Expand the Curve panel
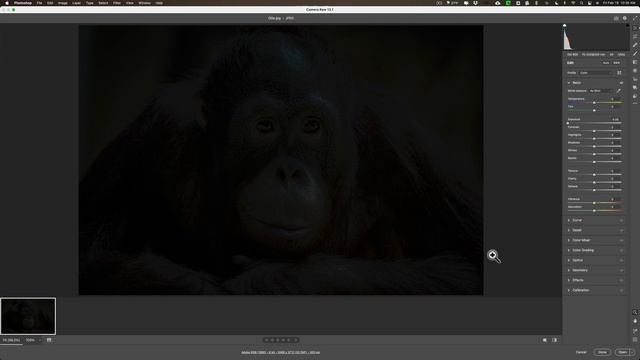The width and height of the screenshot is (640, 360). [x=569, y=220]
